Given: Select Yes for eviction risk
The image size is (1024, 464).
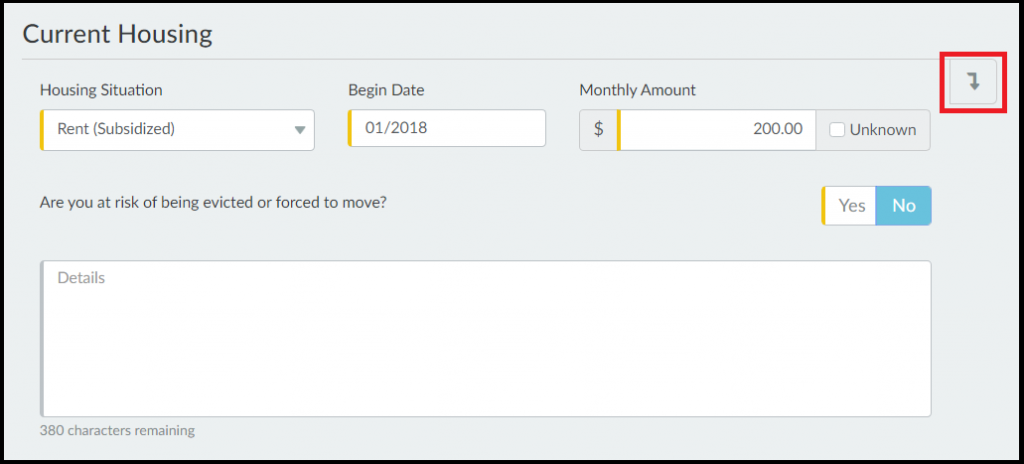Looking at the screenshot, I should (x=851, y=206).
